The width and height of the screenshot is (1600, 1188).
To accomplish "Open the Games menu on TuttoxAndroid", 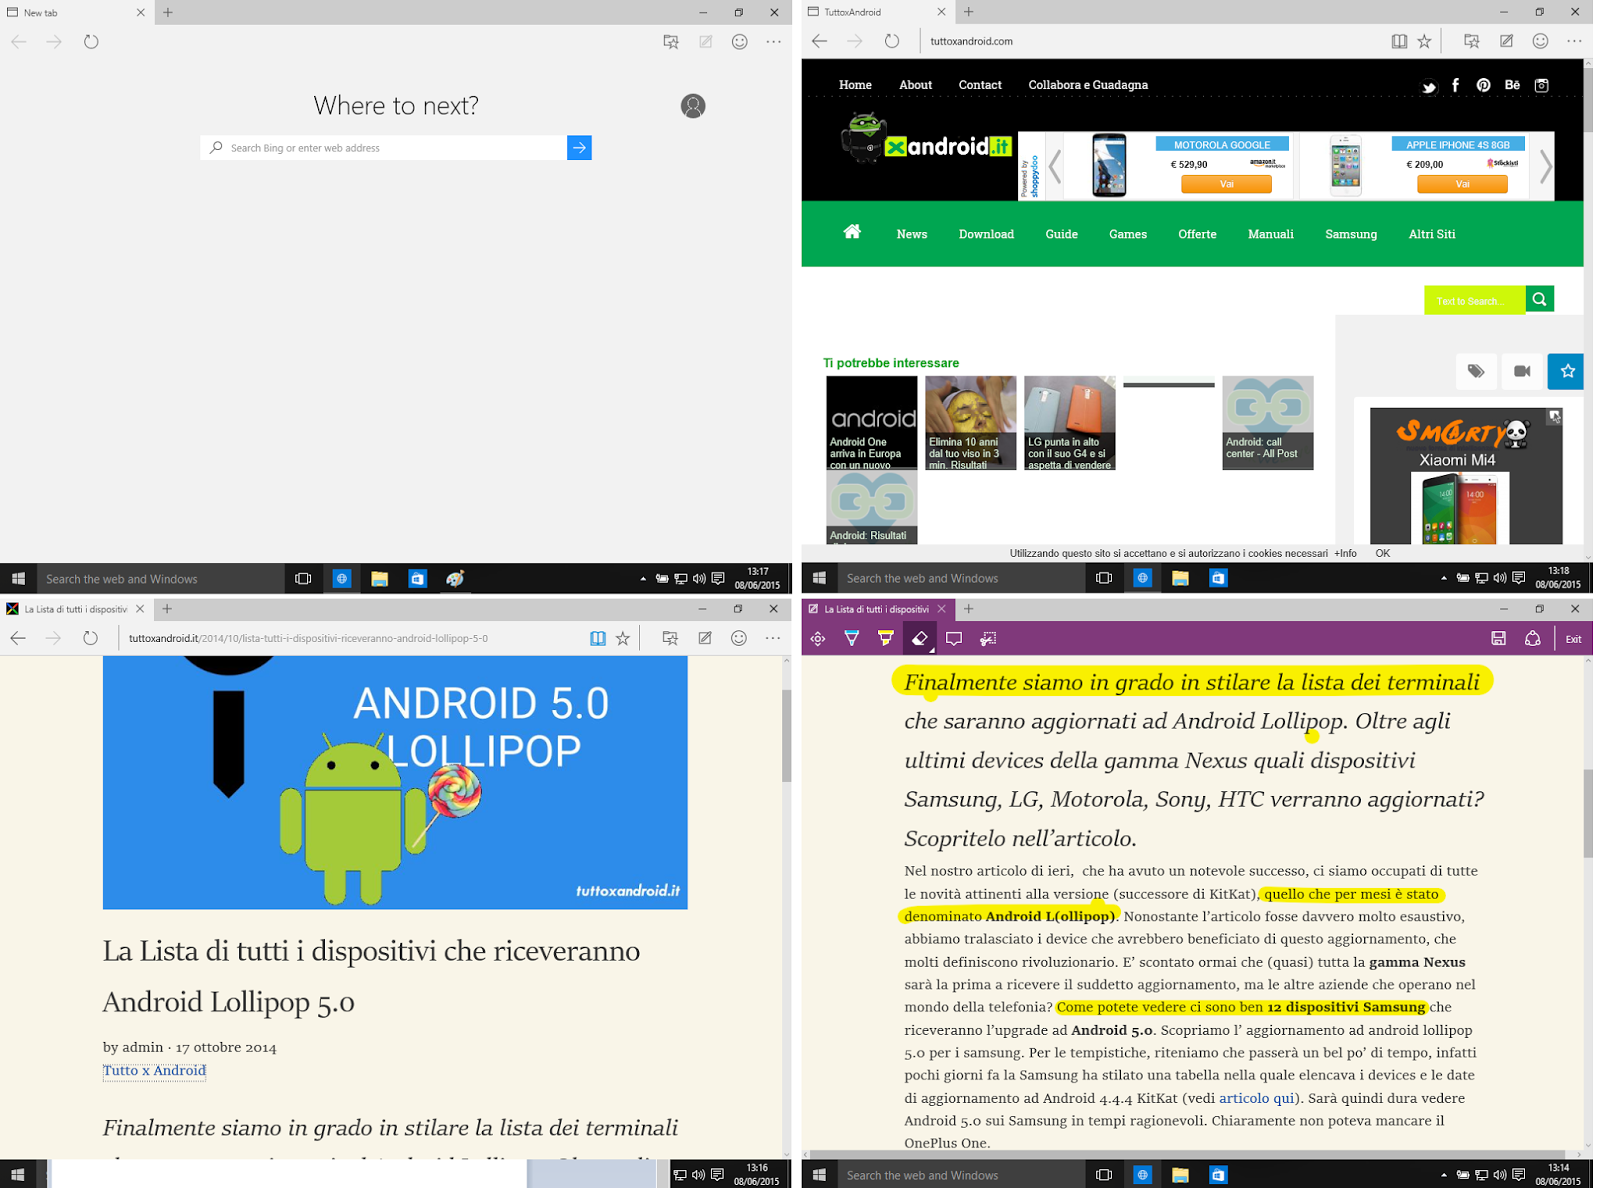I will [1128, 234].
